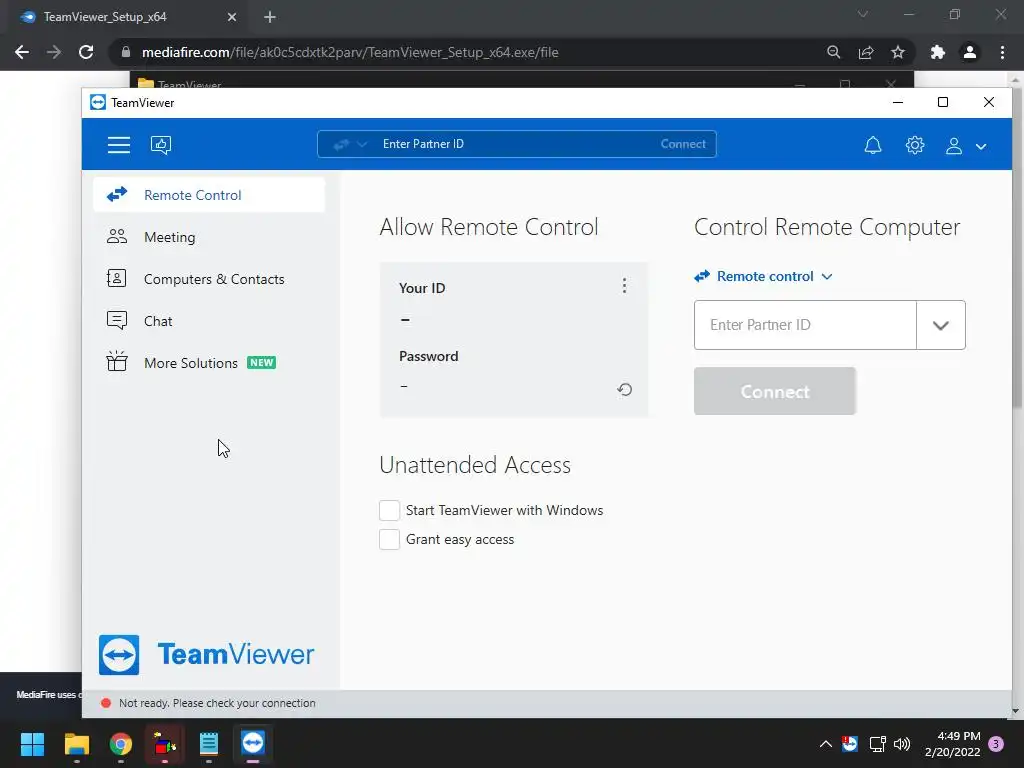Viewport: 1024px width, 768px height.
Task: Click the Chrome zoom magnifier icon
Action: click(x=833, y=52)
